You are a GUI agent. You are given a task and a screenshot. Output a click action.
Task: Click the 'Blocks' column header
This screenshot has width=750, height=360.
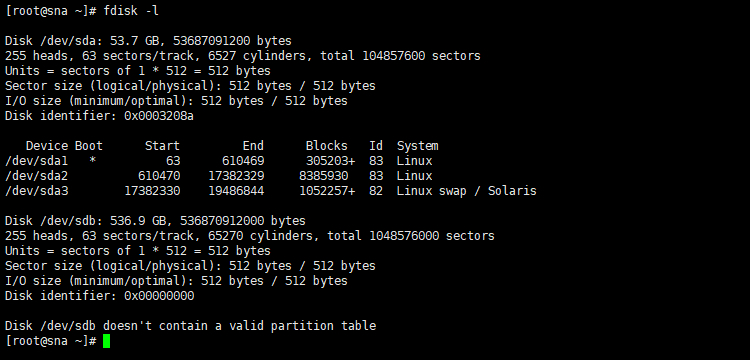[x=327, y=146]
